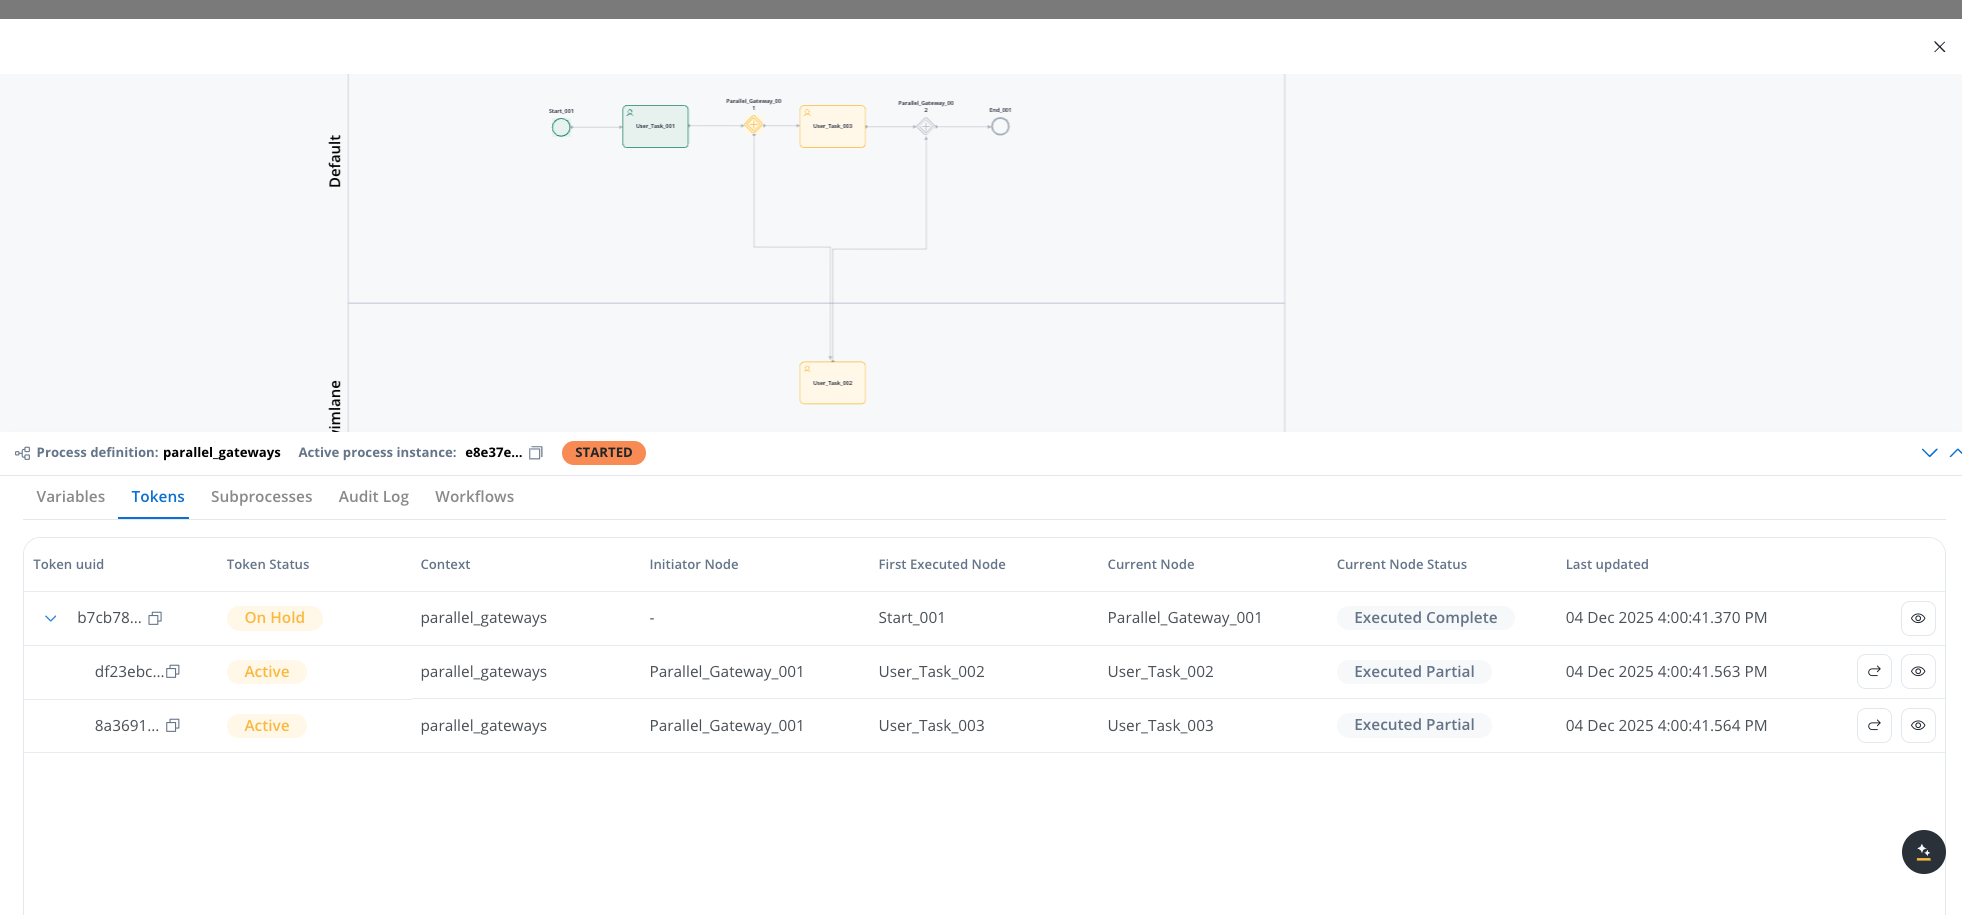This screenshot has height=915, width=1962.
Task: Copy the df23ebc token uuid
Action: pos(173,672)
